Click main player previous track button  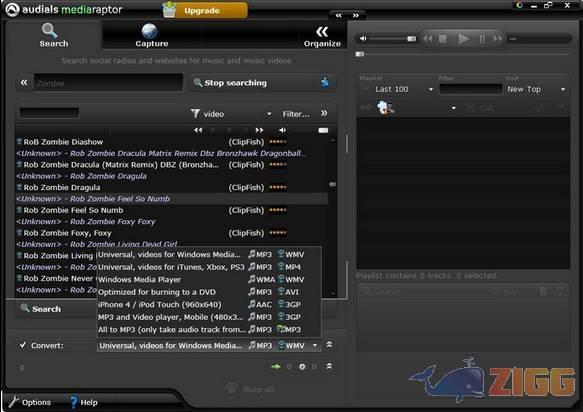point(428,38)
